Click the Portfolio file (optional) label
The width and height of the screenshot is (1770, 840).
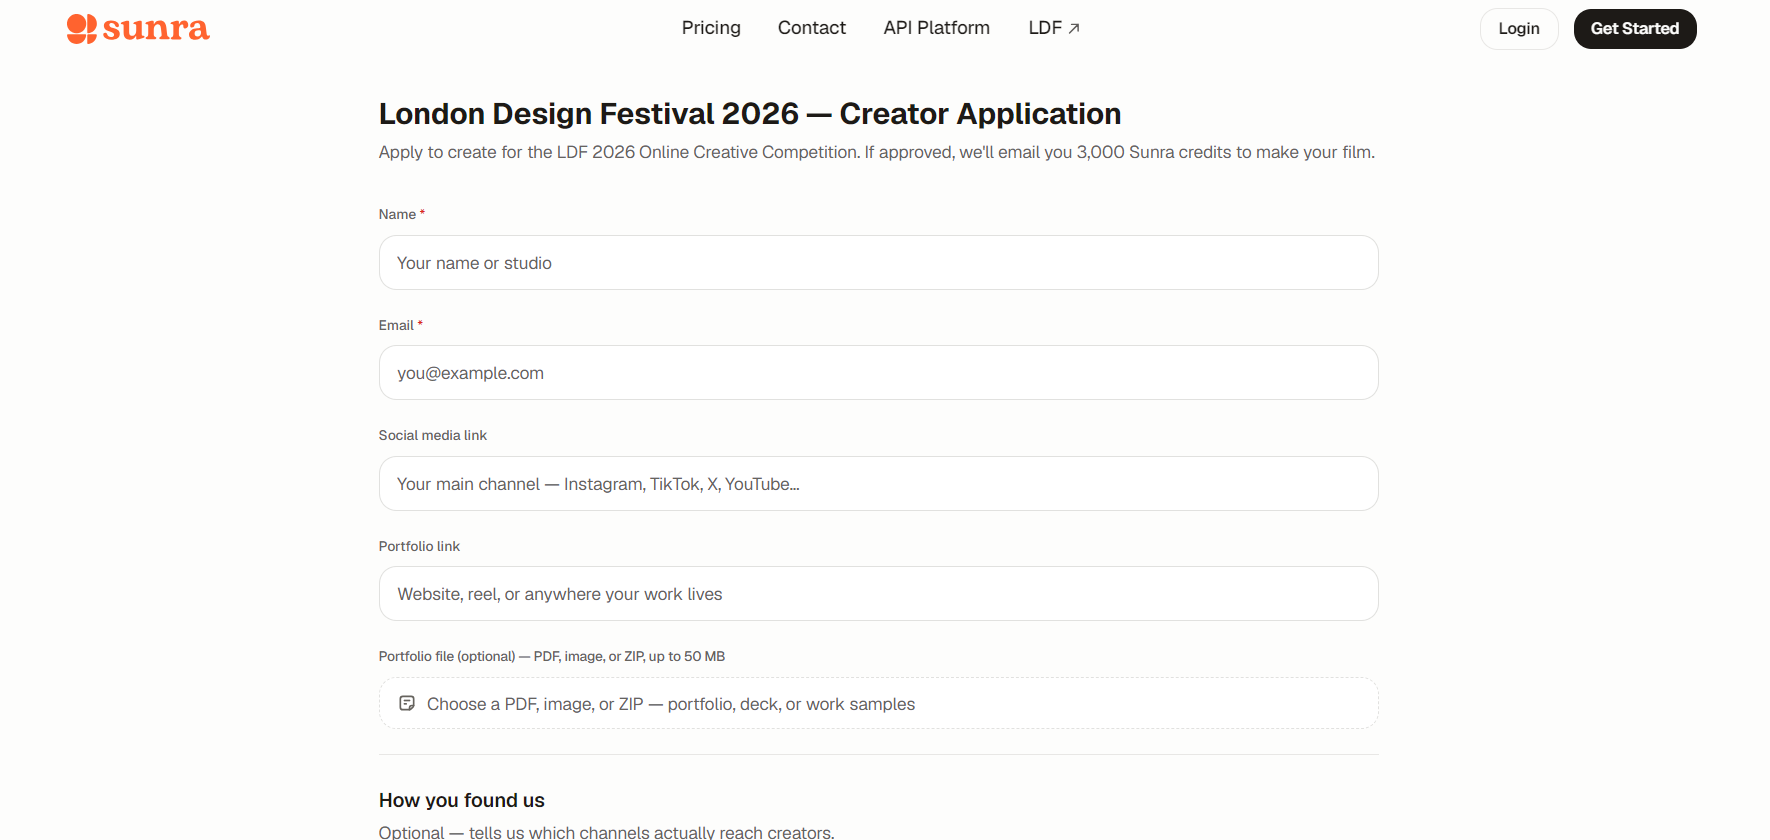[x=552, y=656]
